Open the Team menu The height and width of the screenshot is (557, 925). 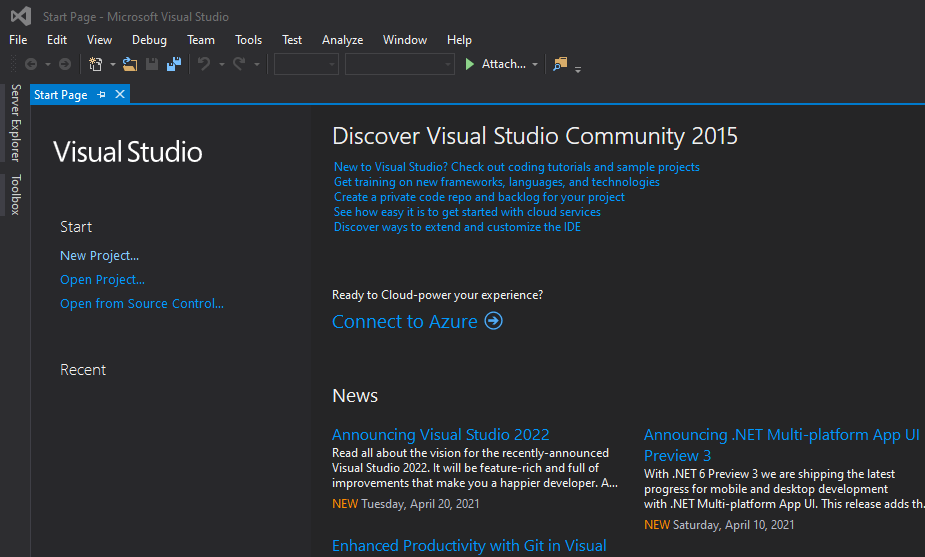201,40
